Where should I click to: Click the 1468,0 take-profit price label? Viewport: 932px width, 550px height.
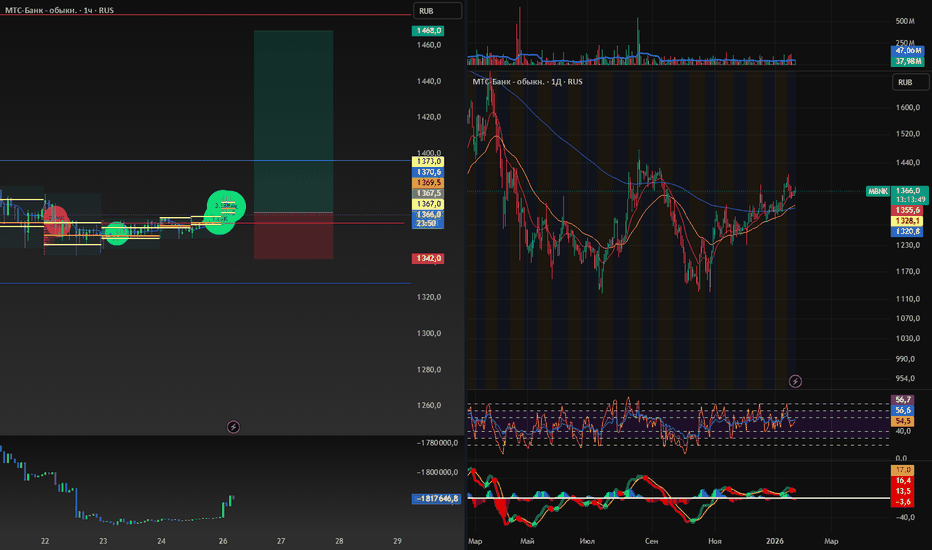(428, 31)
